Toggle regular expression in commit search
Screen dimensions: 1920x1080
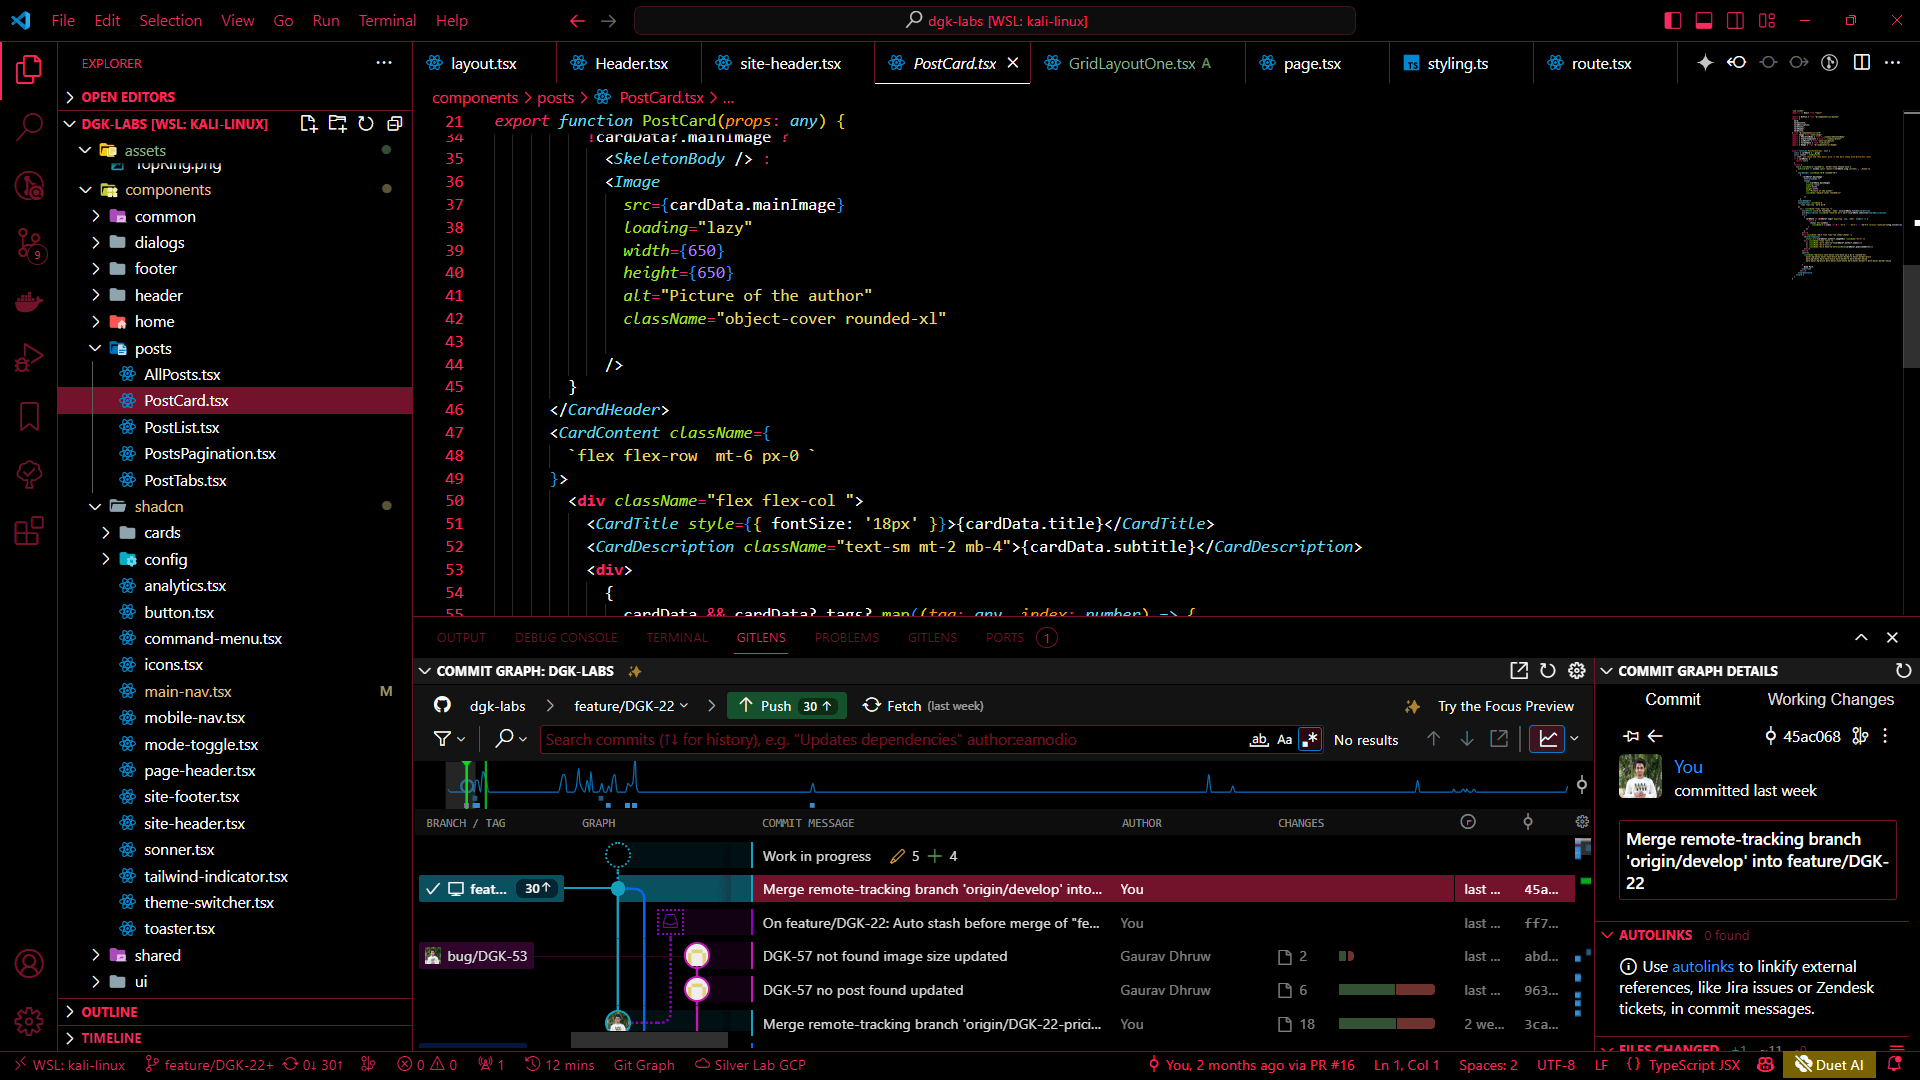click(1310, 740)
